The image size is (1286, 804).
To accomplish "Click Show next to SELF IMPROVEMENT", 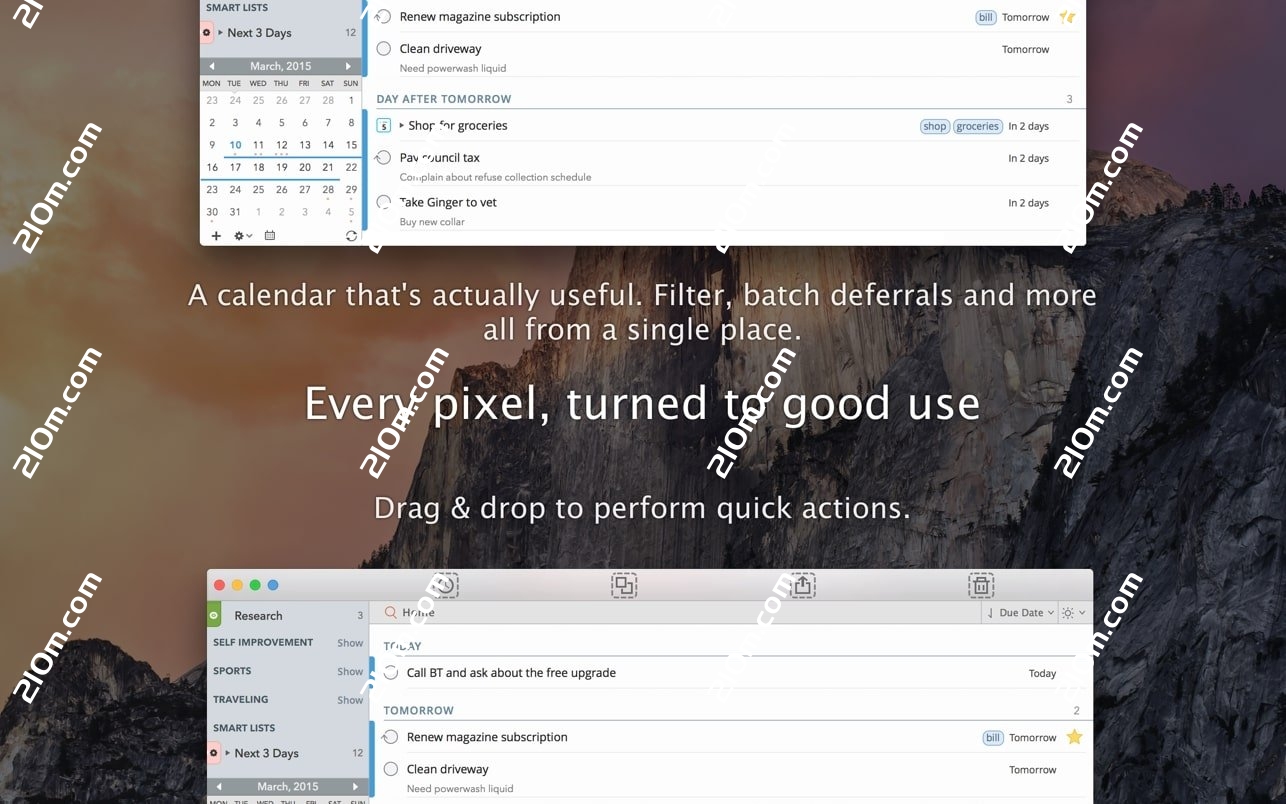I will 349,642.
